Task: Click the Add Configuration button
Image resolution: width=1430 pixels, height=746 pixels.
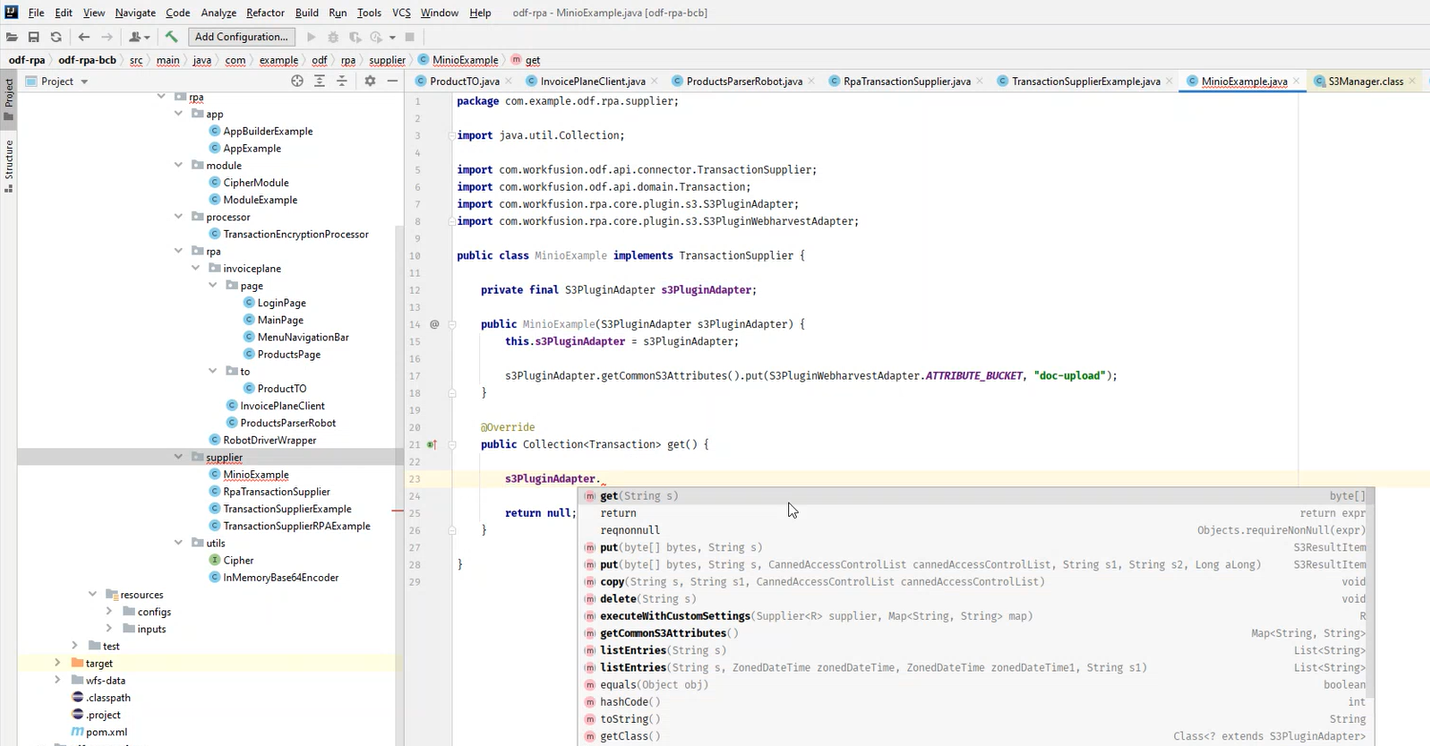Action: pyautogui.click(x=241, y=37)
